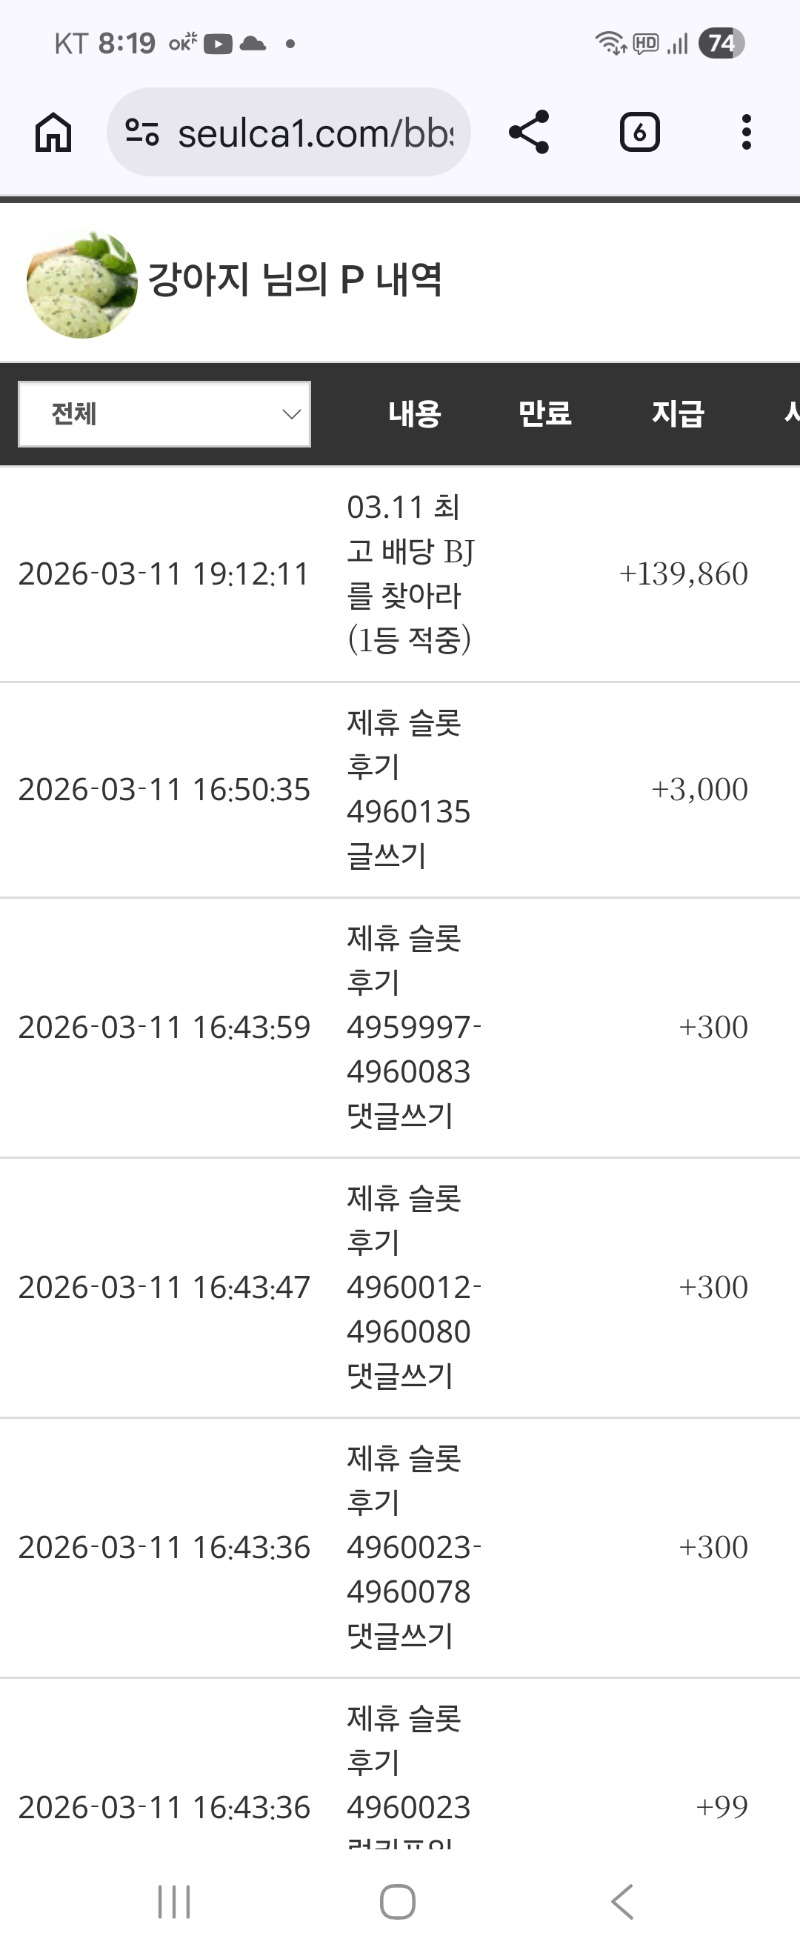Tap the 강아지 profile avatar image
Image resolution: width=800 pixels, height=1956 pixels.
pos(82,285)
